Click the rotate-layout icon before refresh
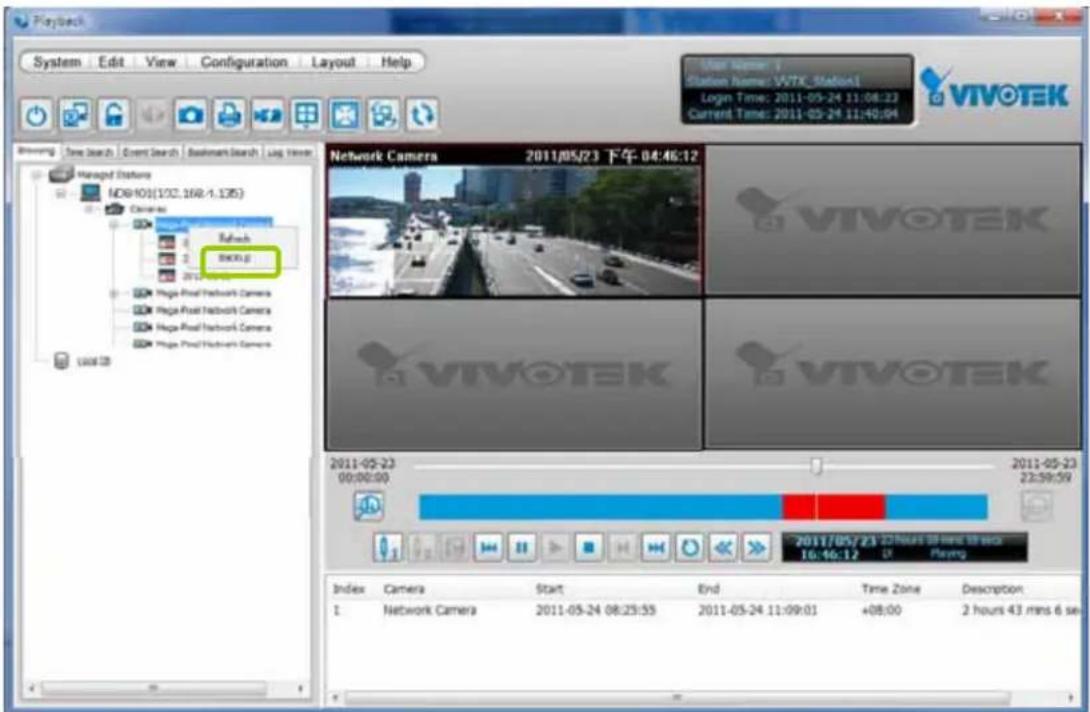 click(x=384, y=115)
